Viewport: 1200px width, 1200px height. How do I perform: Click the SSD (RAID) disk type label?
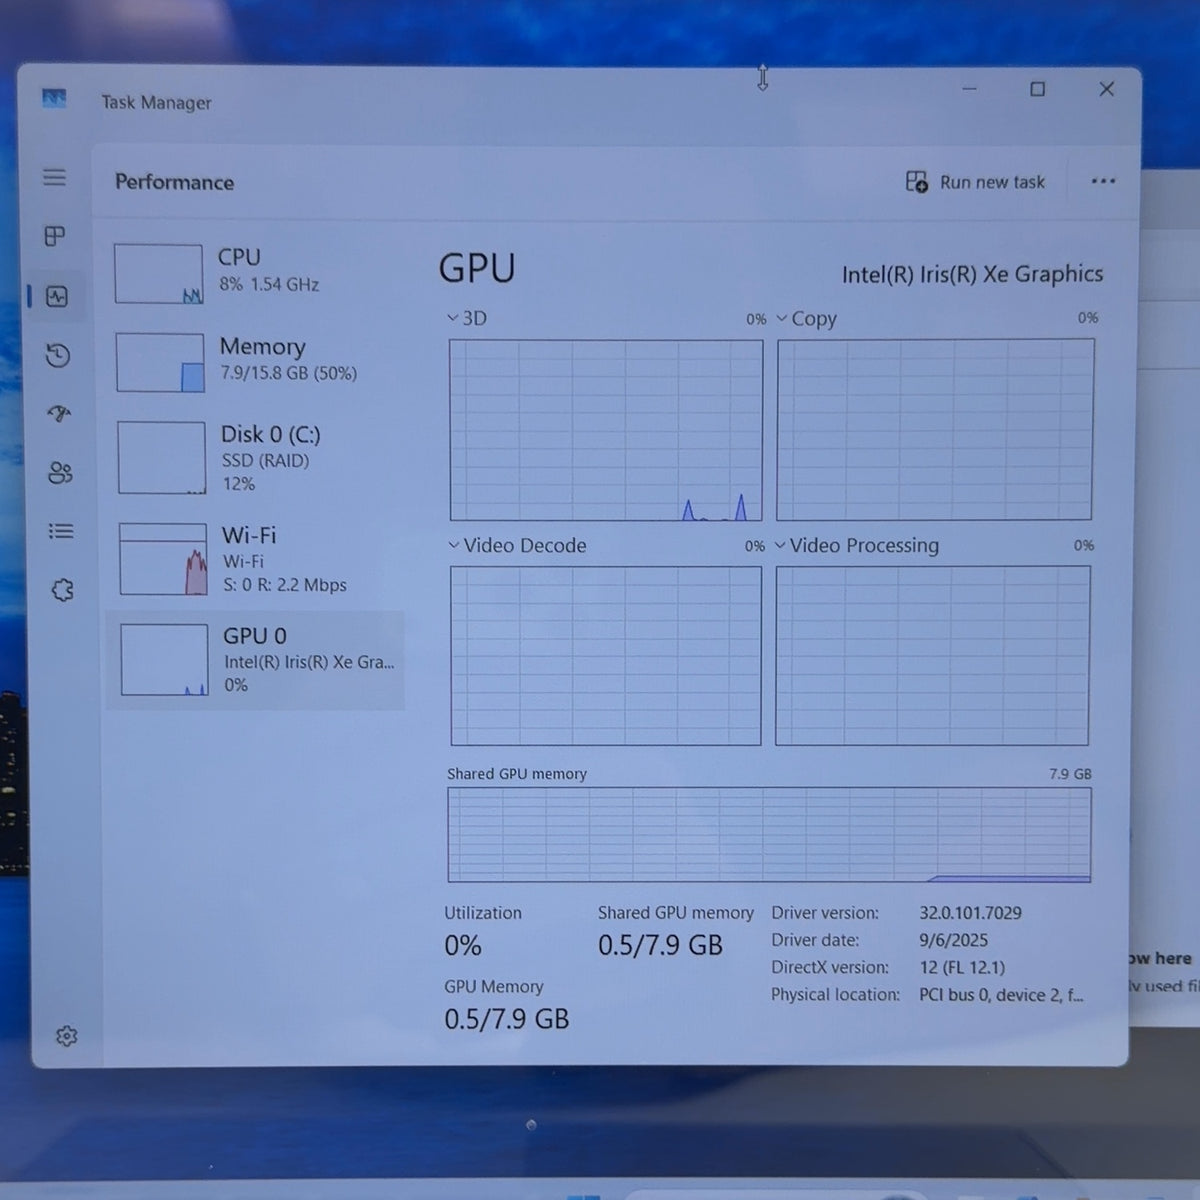[265, 461]
